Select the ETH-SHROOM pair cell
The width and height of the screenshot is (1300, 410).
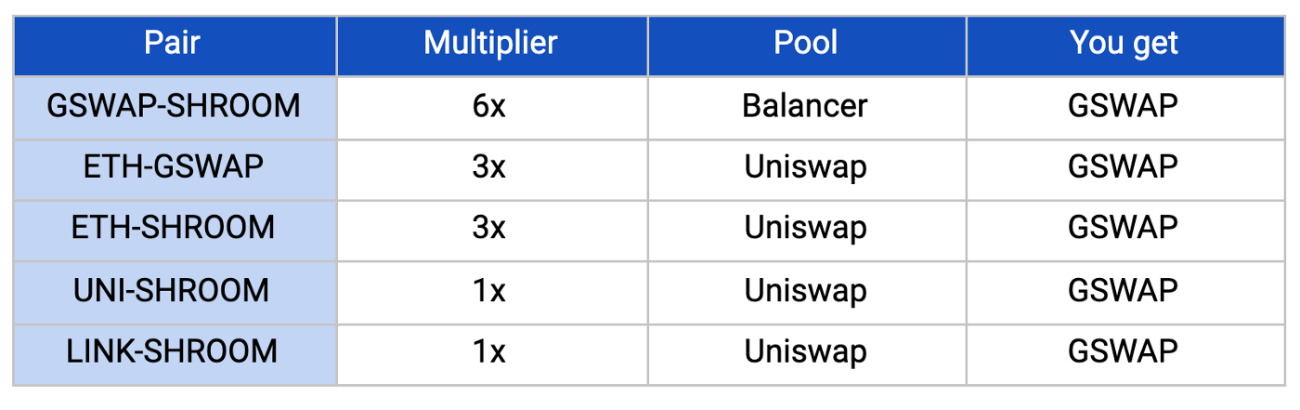174,227
